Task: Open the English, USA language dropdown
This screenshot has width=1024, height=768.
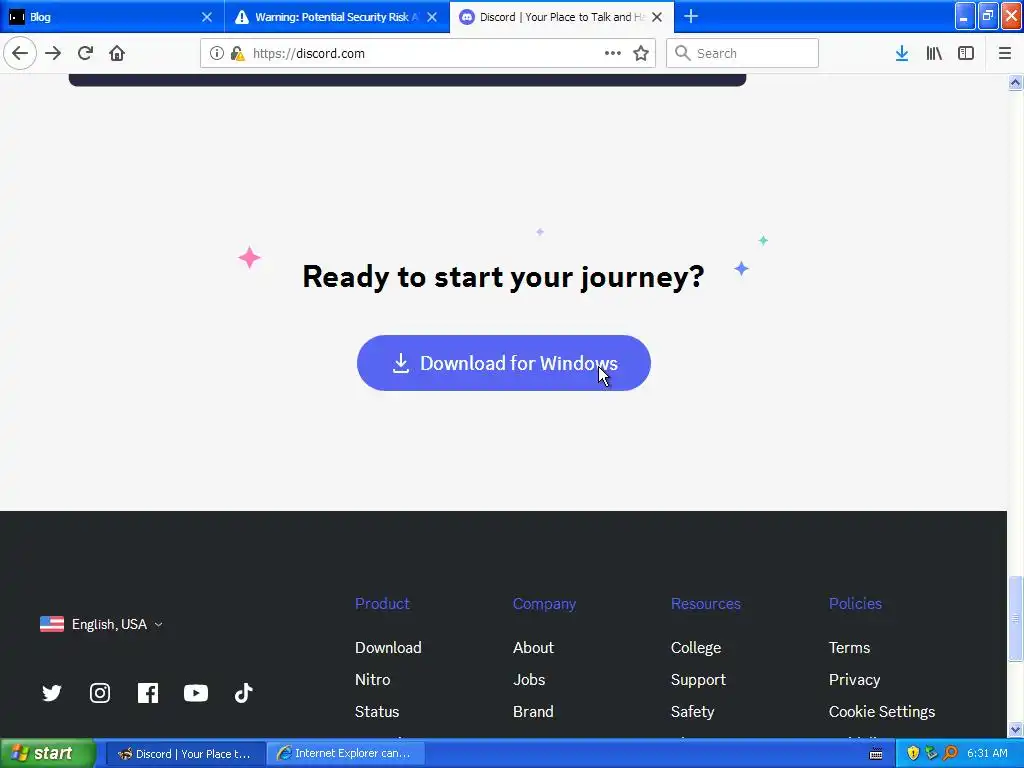Action: (101, 624)
